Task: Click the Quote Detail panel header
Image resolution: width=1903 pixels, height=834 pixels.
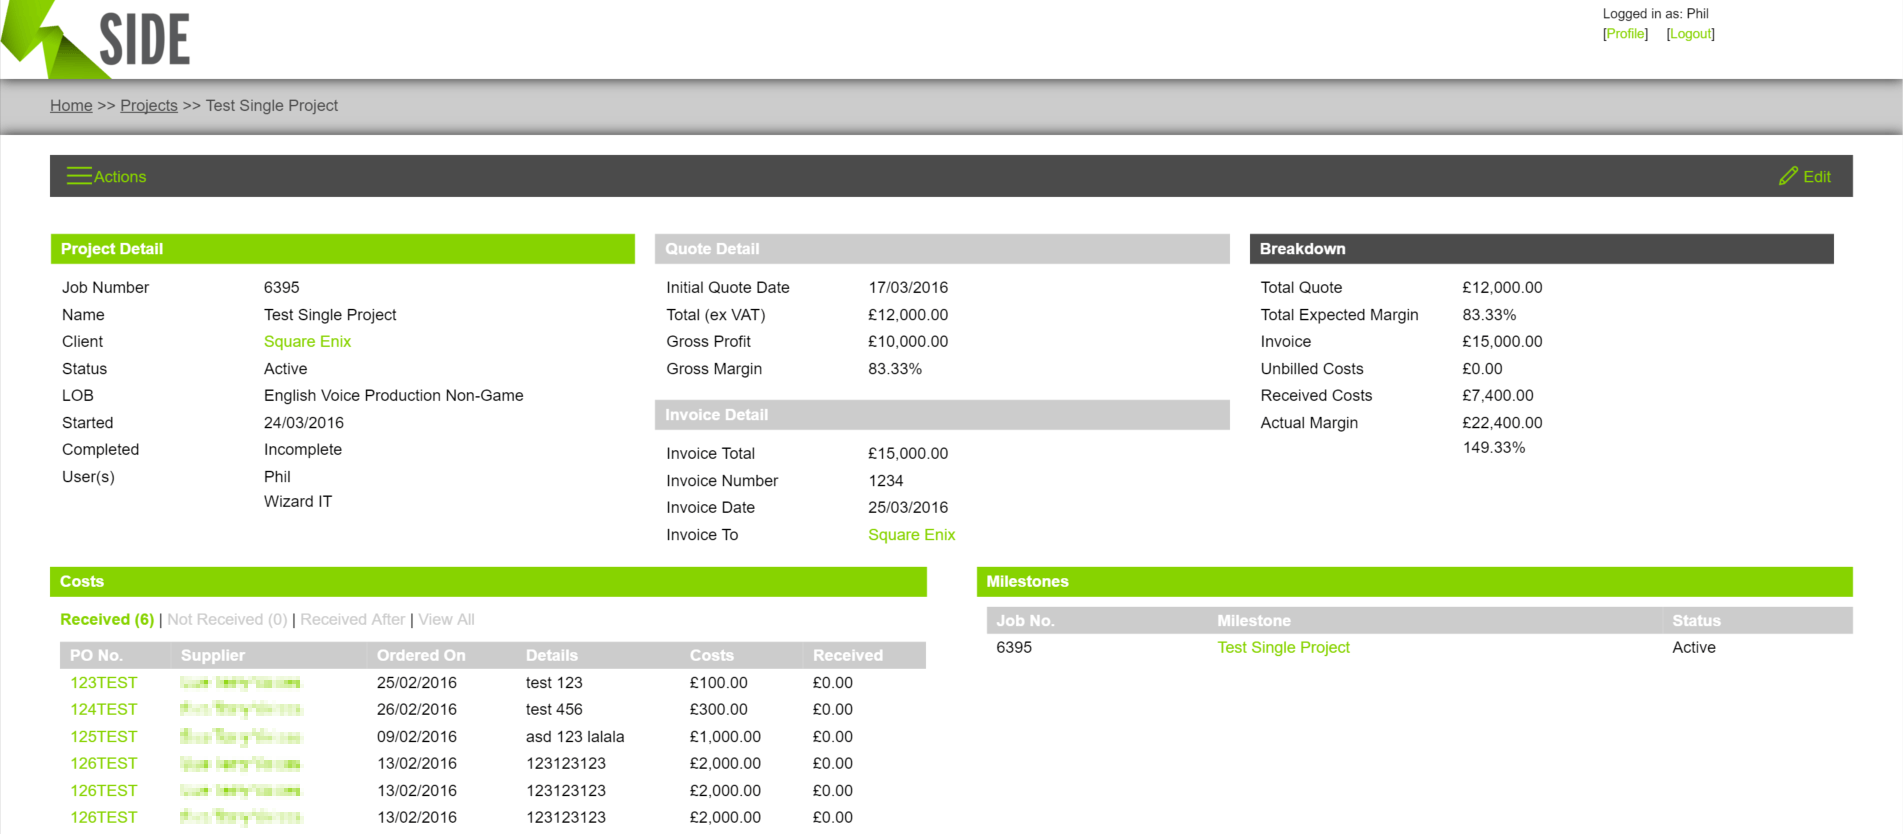Action: [942, 249]
